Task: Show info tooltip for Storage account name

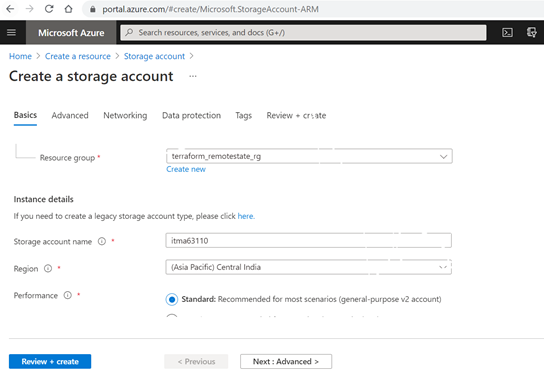Action: pyautogui.click(x=102, y=241)
